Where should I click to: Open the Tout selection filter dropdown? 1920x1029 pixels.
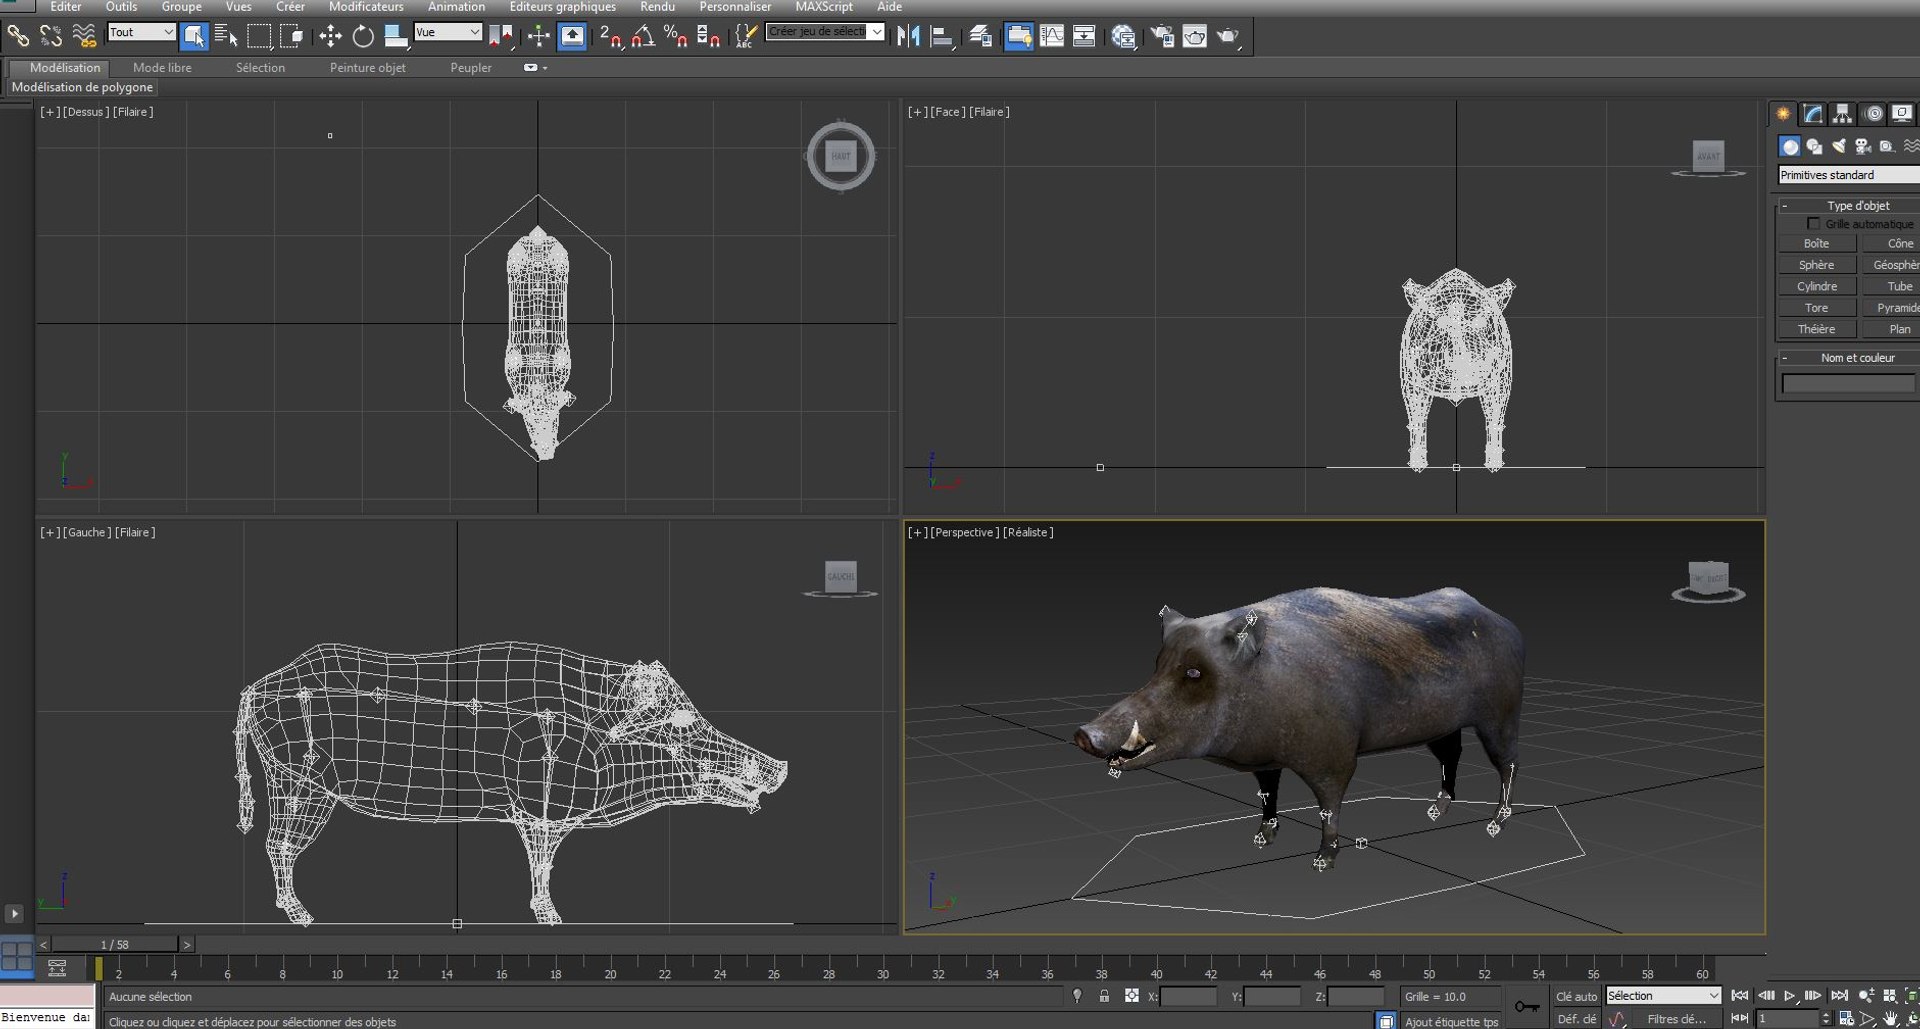click(x=141, y=32)
